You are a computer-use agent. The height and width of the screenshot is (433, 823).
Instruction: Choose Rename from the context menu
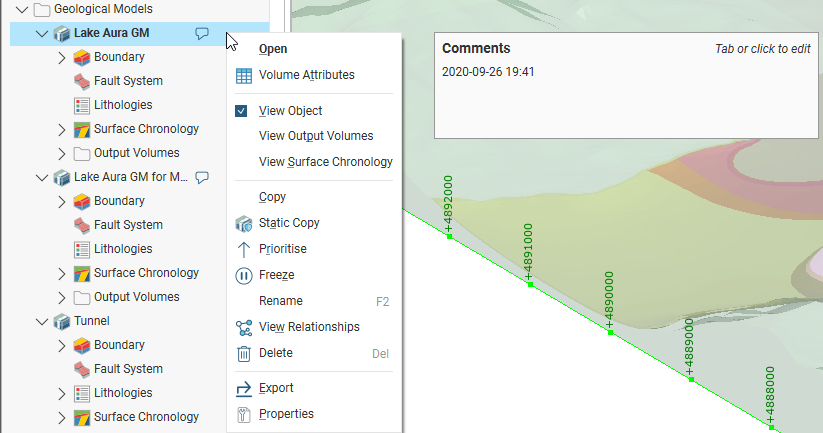280,301
